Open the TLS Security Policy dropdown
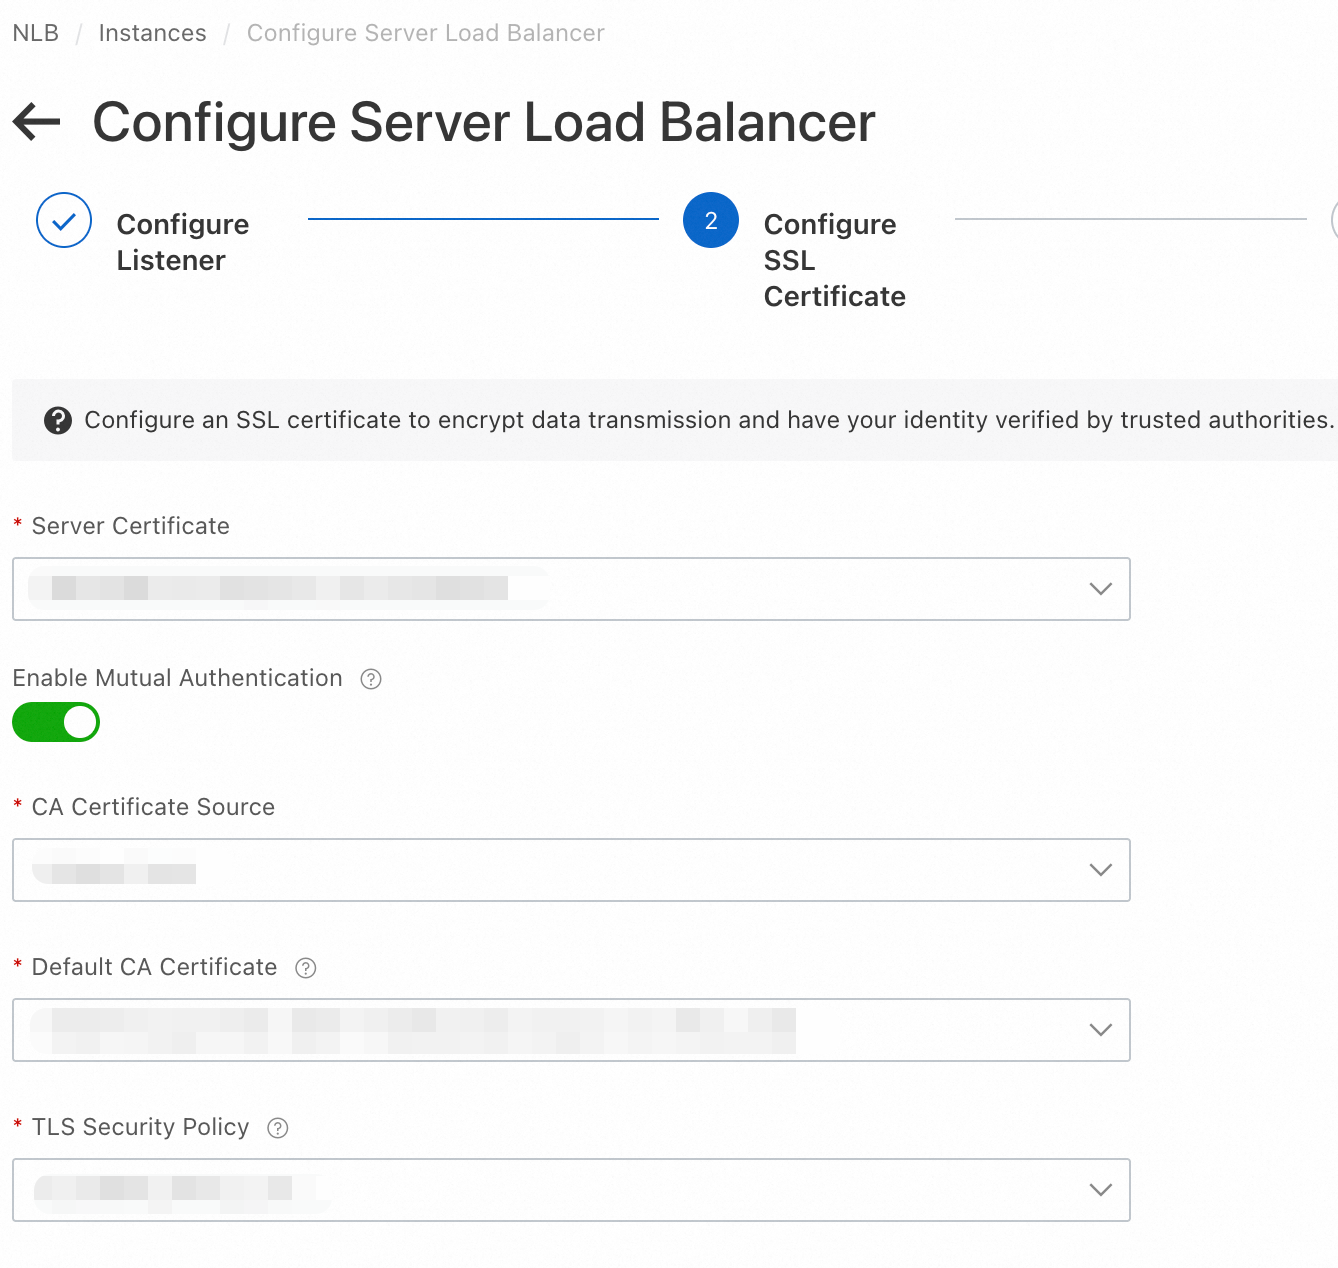Viewport: 1338px width, 1268px height. (571, 1190)
